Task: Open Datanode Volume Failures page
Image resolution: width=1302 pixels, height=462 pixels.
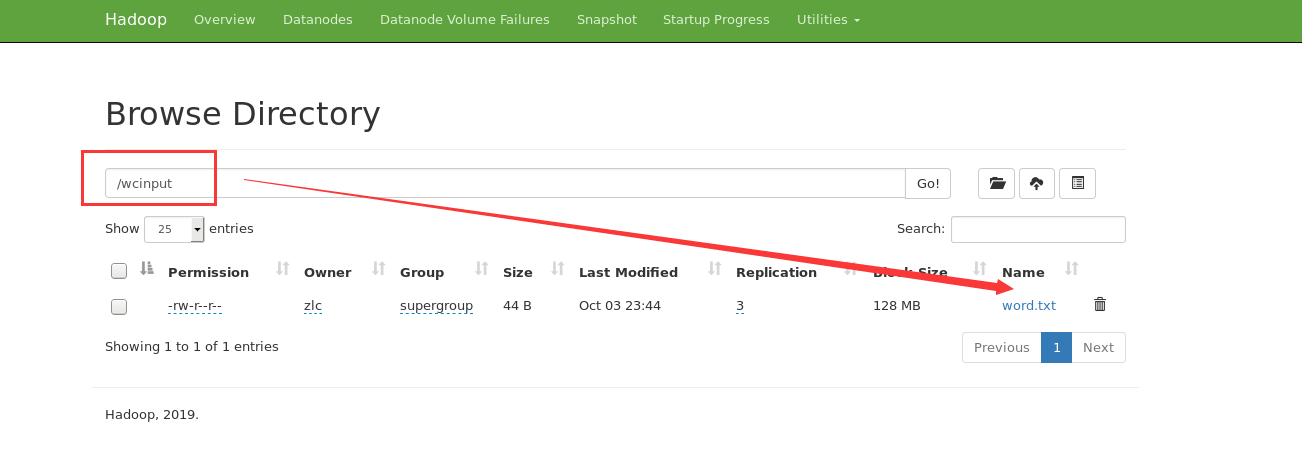Action: point(465,20)
